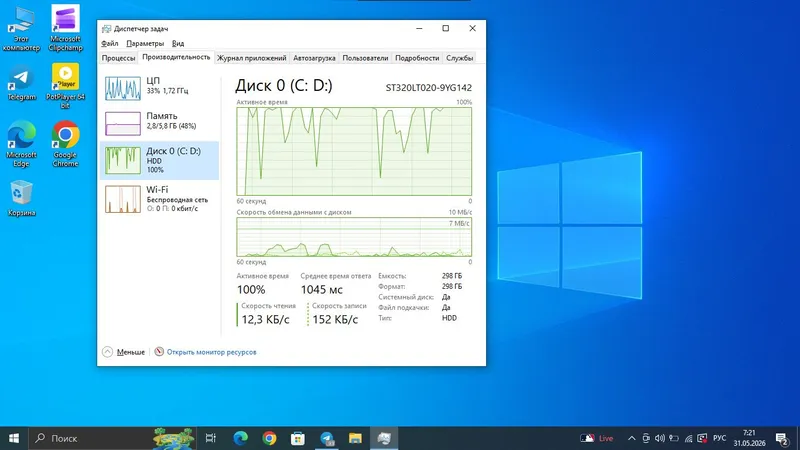Click the Task Manager title bar icon
Image resolution: width=800 pixels, height=450 pixels.
click(106, 29)
